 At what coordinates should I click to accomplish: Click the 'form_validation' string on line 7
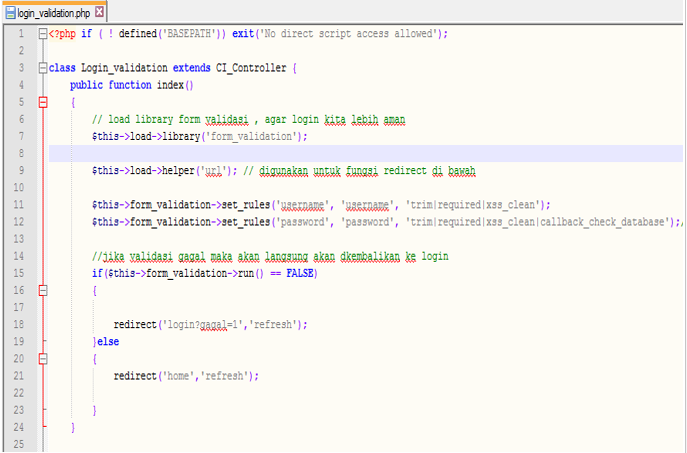click(x=251, y=136)
